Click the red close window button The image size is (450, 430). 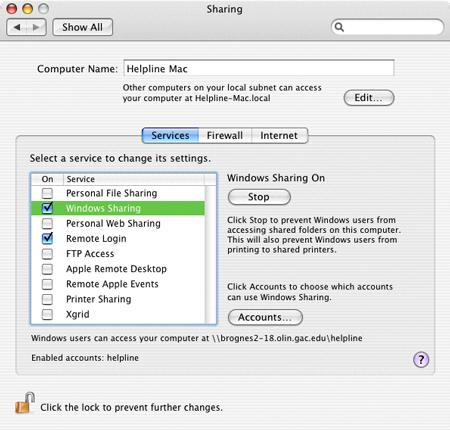pos(12,9)
